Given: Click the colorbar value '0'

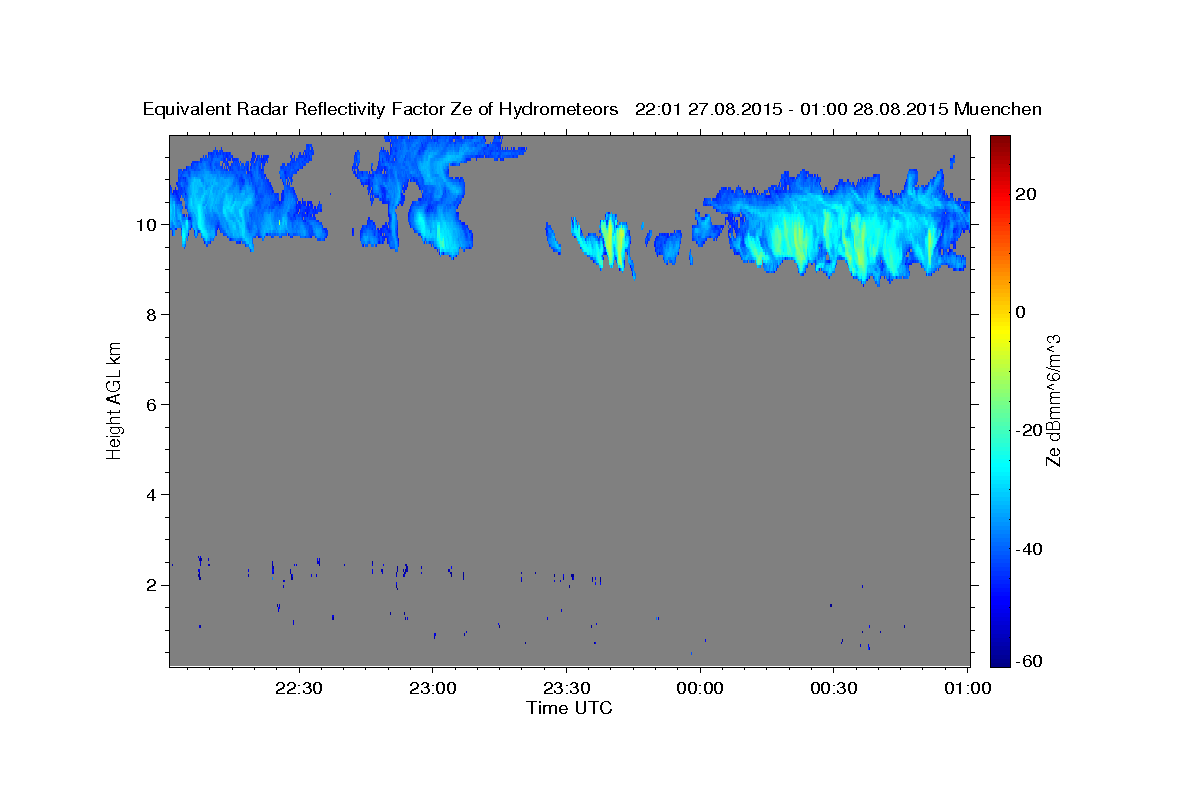Looking at the screenshot, I should 1021,312.
